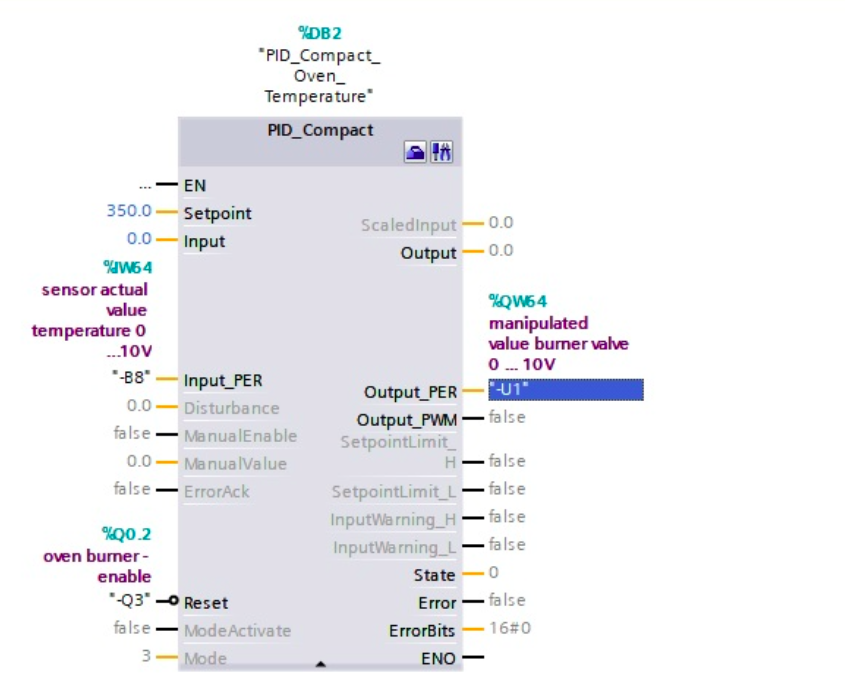Open the PID_Compact configuration window icon
This screenshot has height=685, width=845.
415,153
